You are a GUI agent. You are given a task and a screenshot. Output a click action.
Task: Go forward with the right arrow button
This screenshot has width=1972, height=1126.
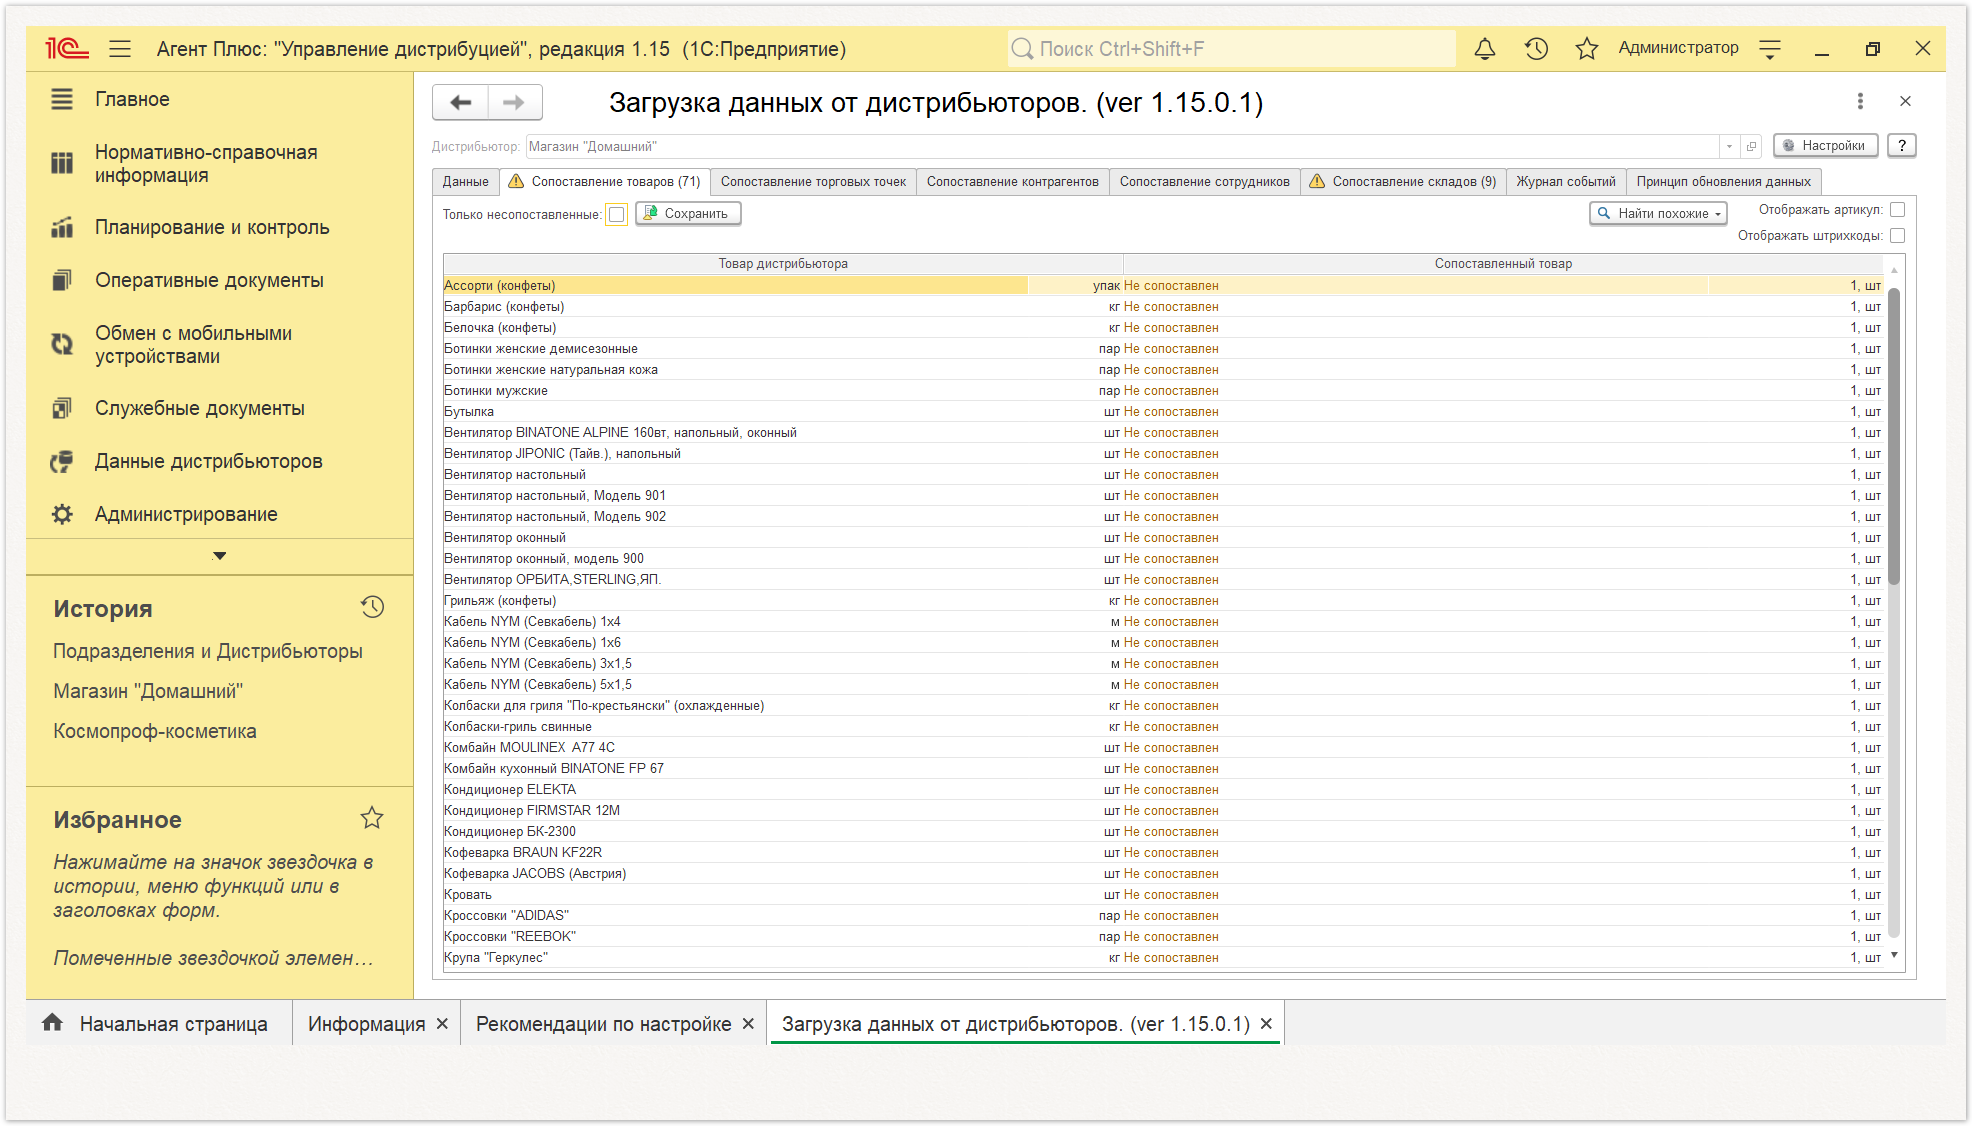(514, 102)
